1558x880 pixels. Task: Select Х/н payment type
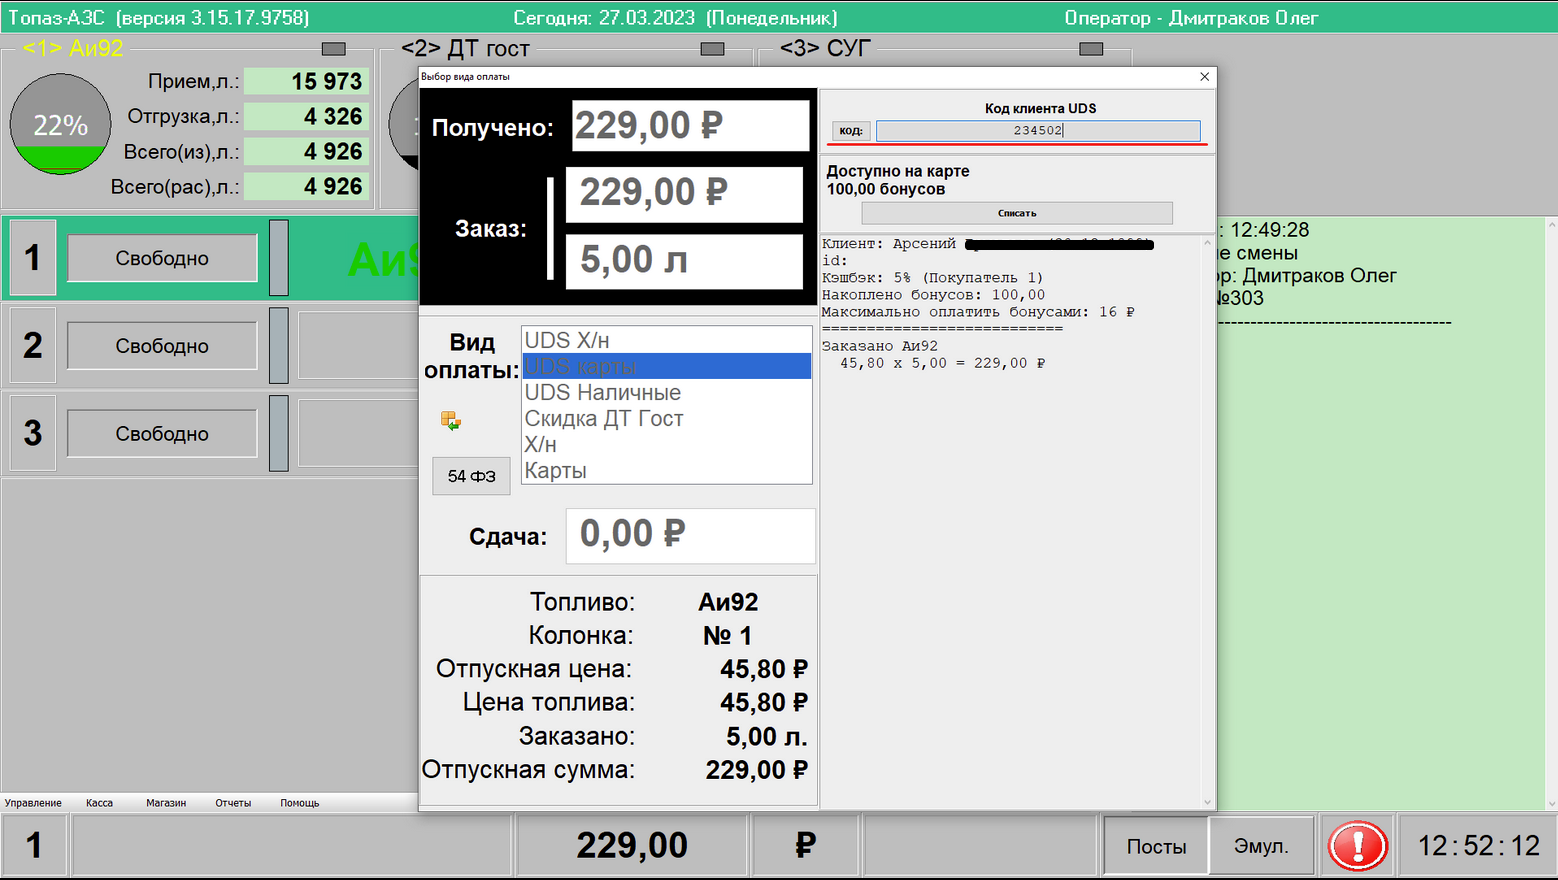coord(666,444)
